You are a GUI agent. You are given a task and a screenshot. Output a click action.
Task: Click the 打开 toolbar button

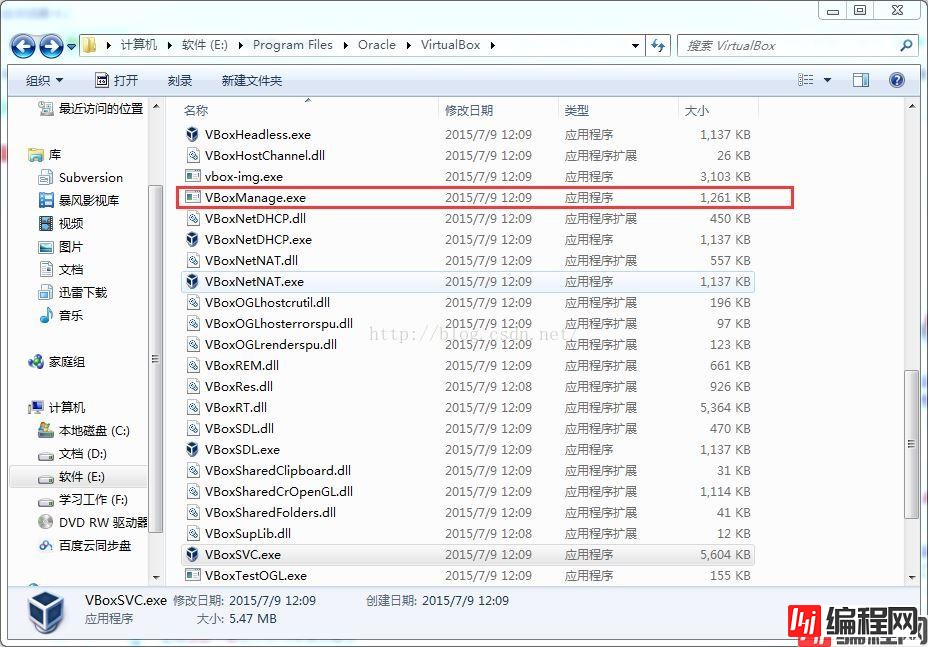click(117, 80)
